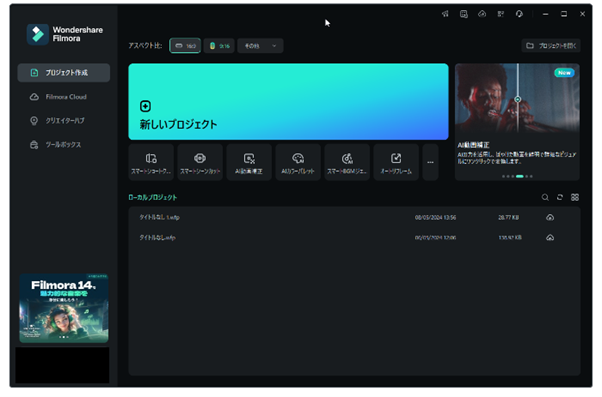Open the スマートシーンカット tool
This screenshot has height=397, width=602.
point(200,162)
